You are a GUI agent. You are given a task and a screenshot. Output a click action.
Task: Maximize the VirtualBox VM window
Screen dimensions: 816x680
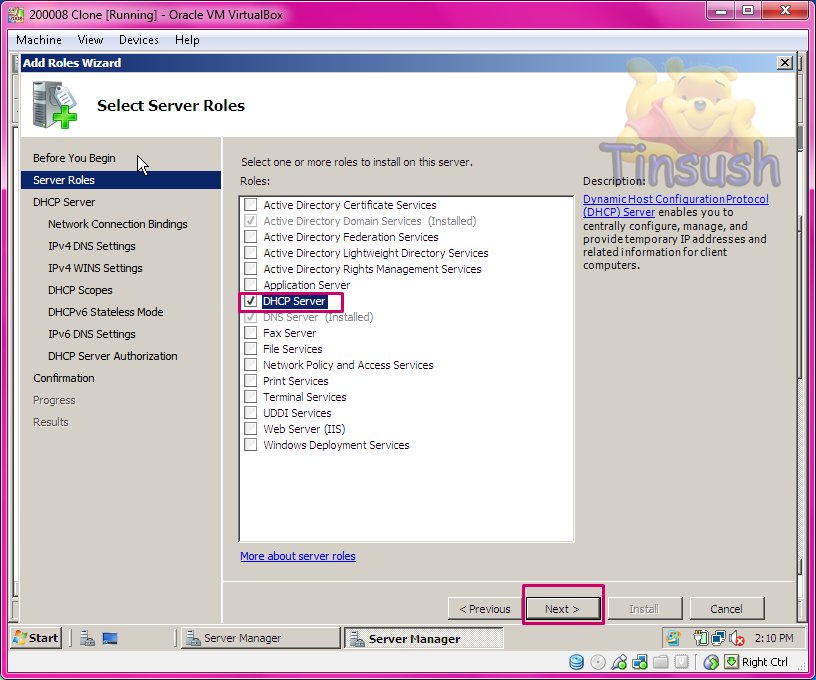pos(748,11)
